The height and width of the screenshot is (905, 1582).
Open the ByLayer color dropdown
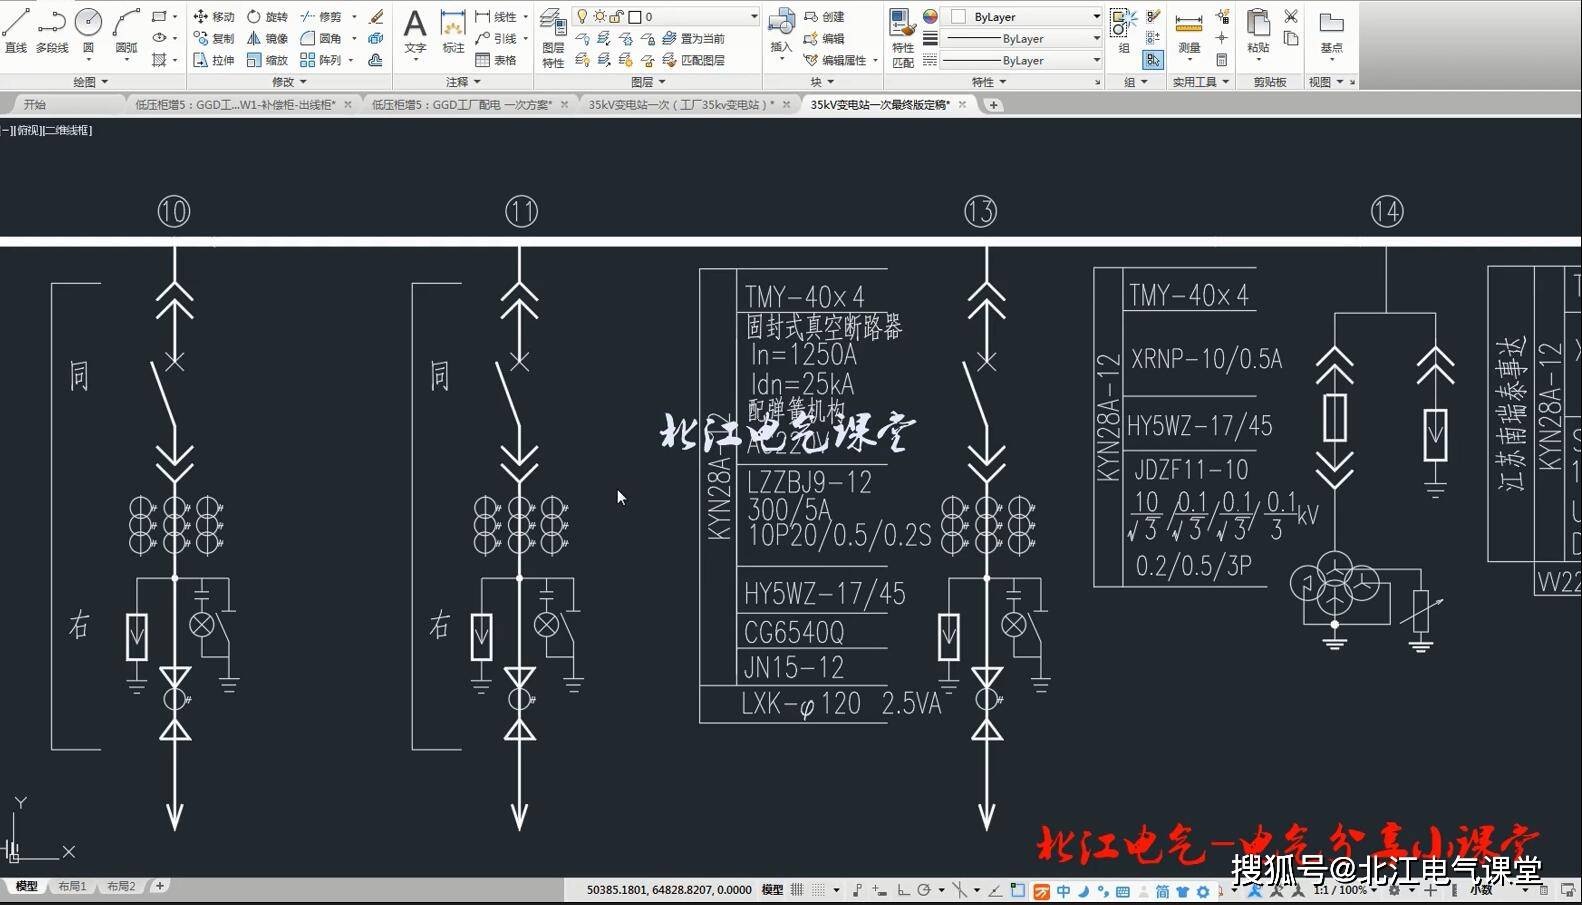pyautogui.click(x=1096, y=17)
